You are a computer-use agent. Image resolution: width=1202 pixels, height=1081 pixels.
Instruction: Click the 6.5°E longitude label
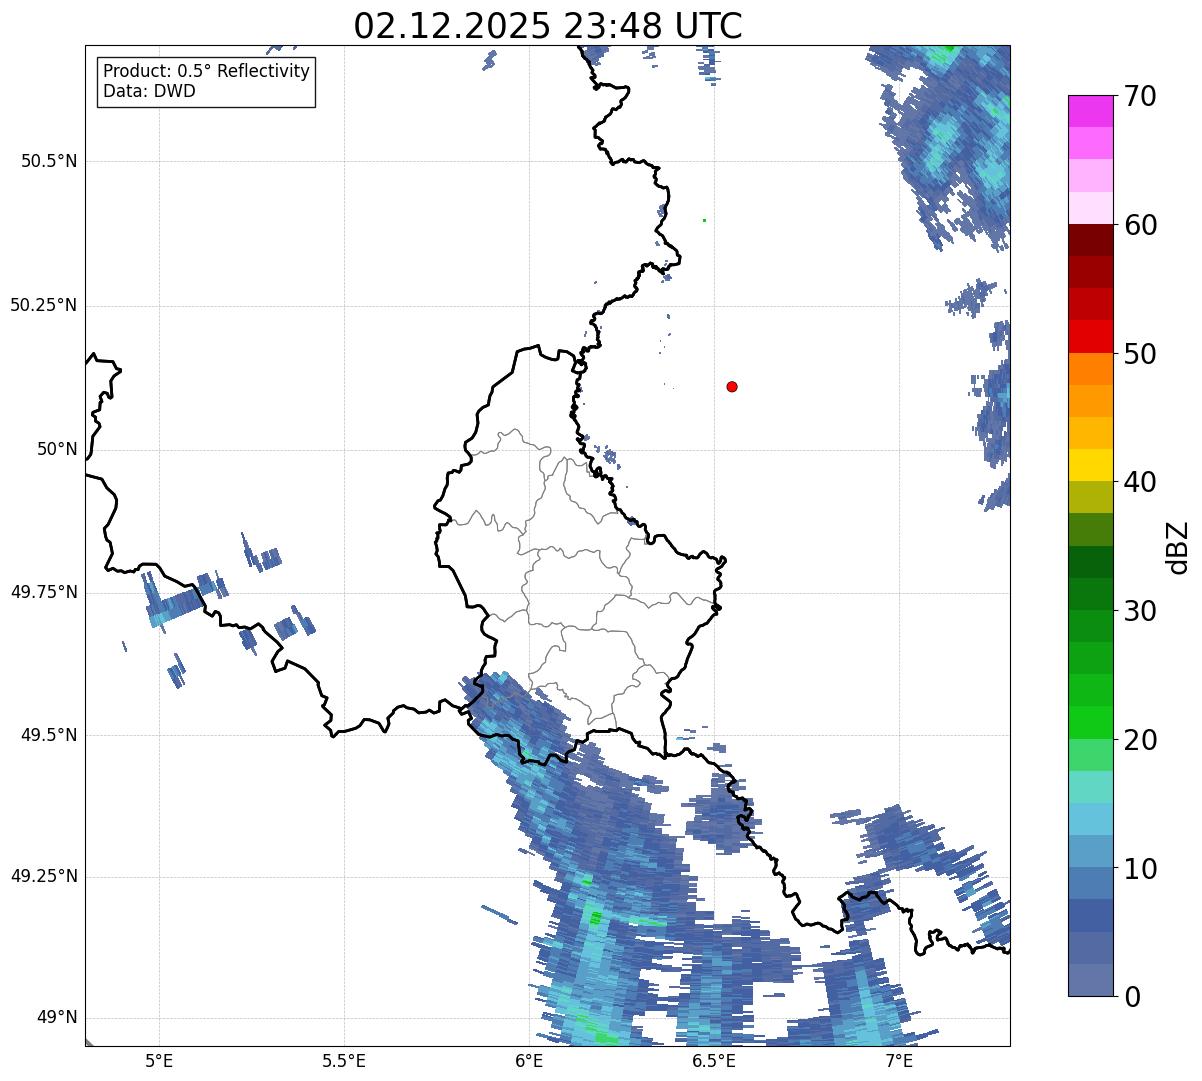[714, 1060]
